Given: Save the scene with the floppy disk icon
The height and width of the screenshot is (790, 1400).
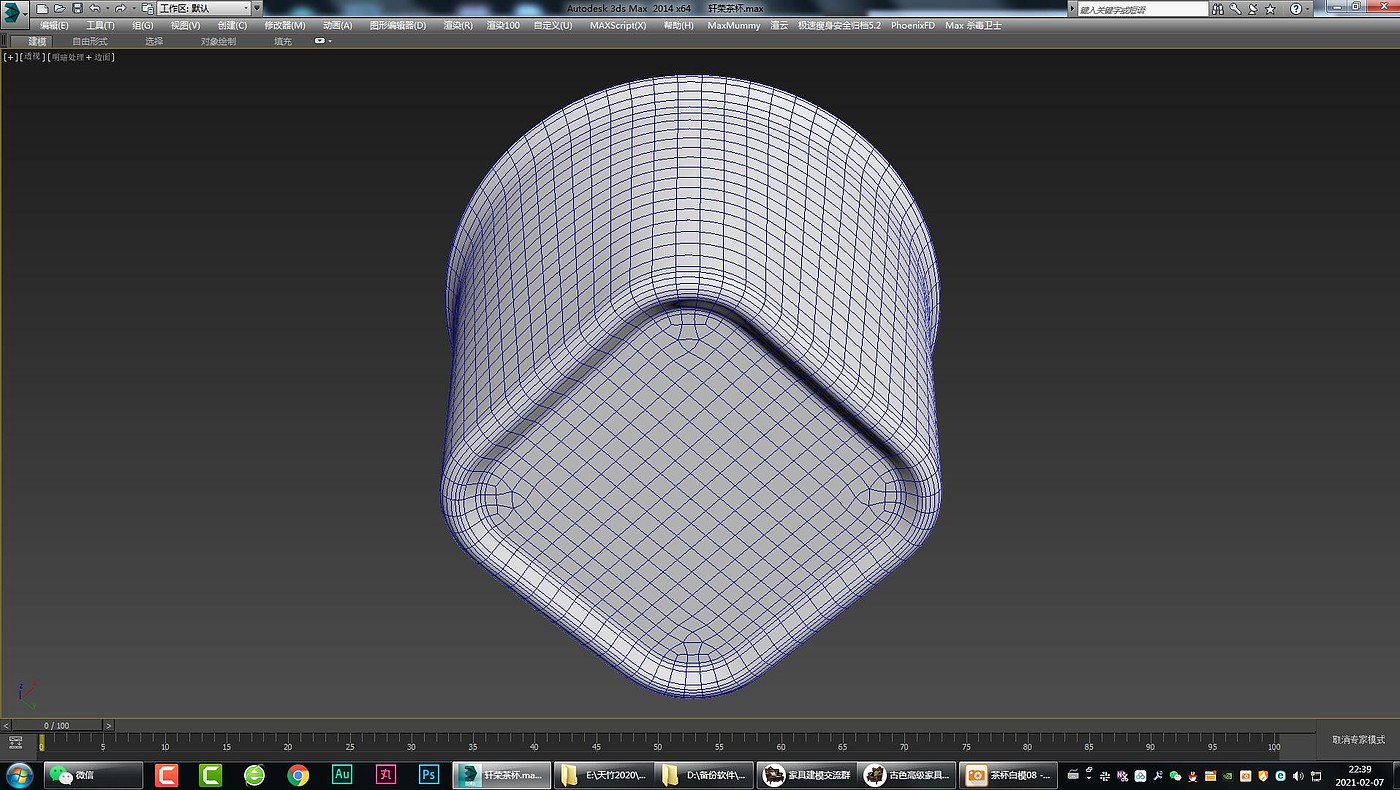Looking at the screenshot, I should point(77,8).
